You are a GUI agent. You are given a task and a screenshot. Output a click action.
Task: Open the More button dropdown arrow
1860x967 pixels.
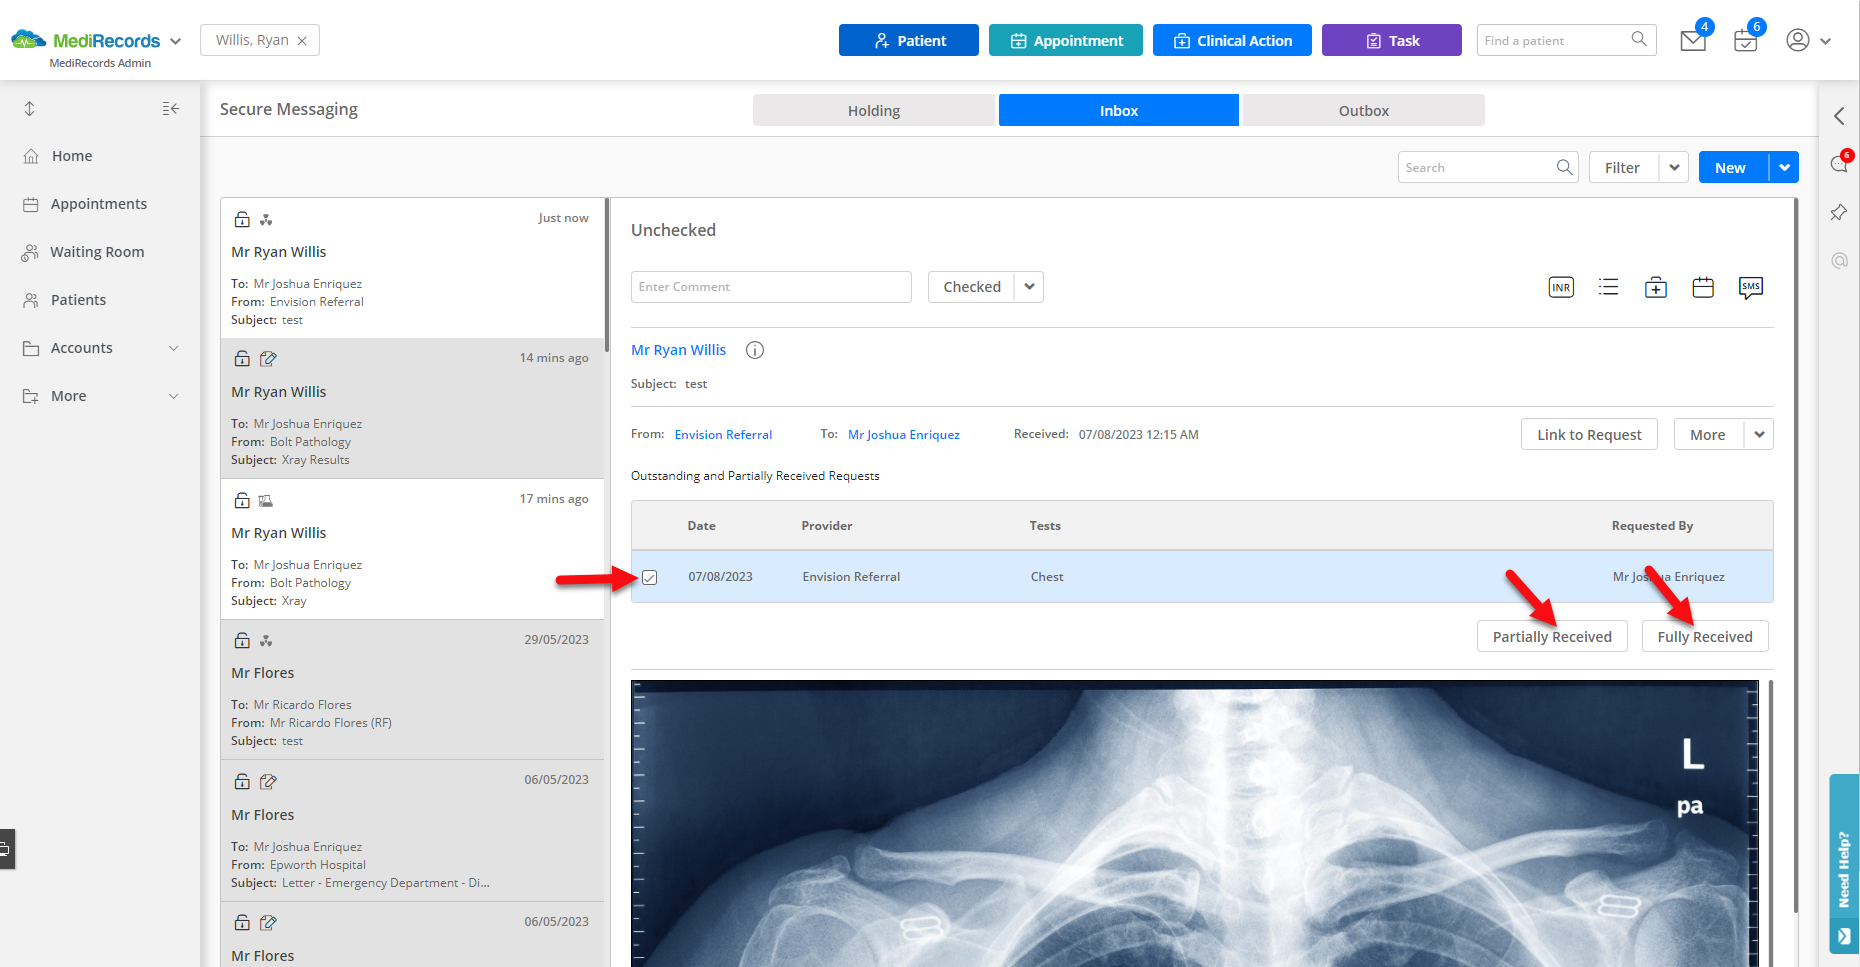[1759, 434]
